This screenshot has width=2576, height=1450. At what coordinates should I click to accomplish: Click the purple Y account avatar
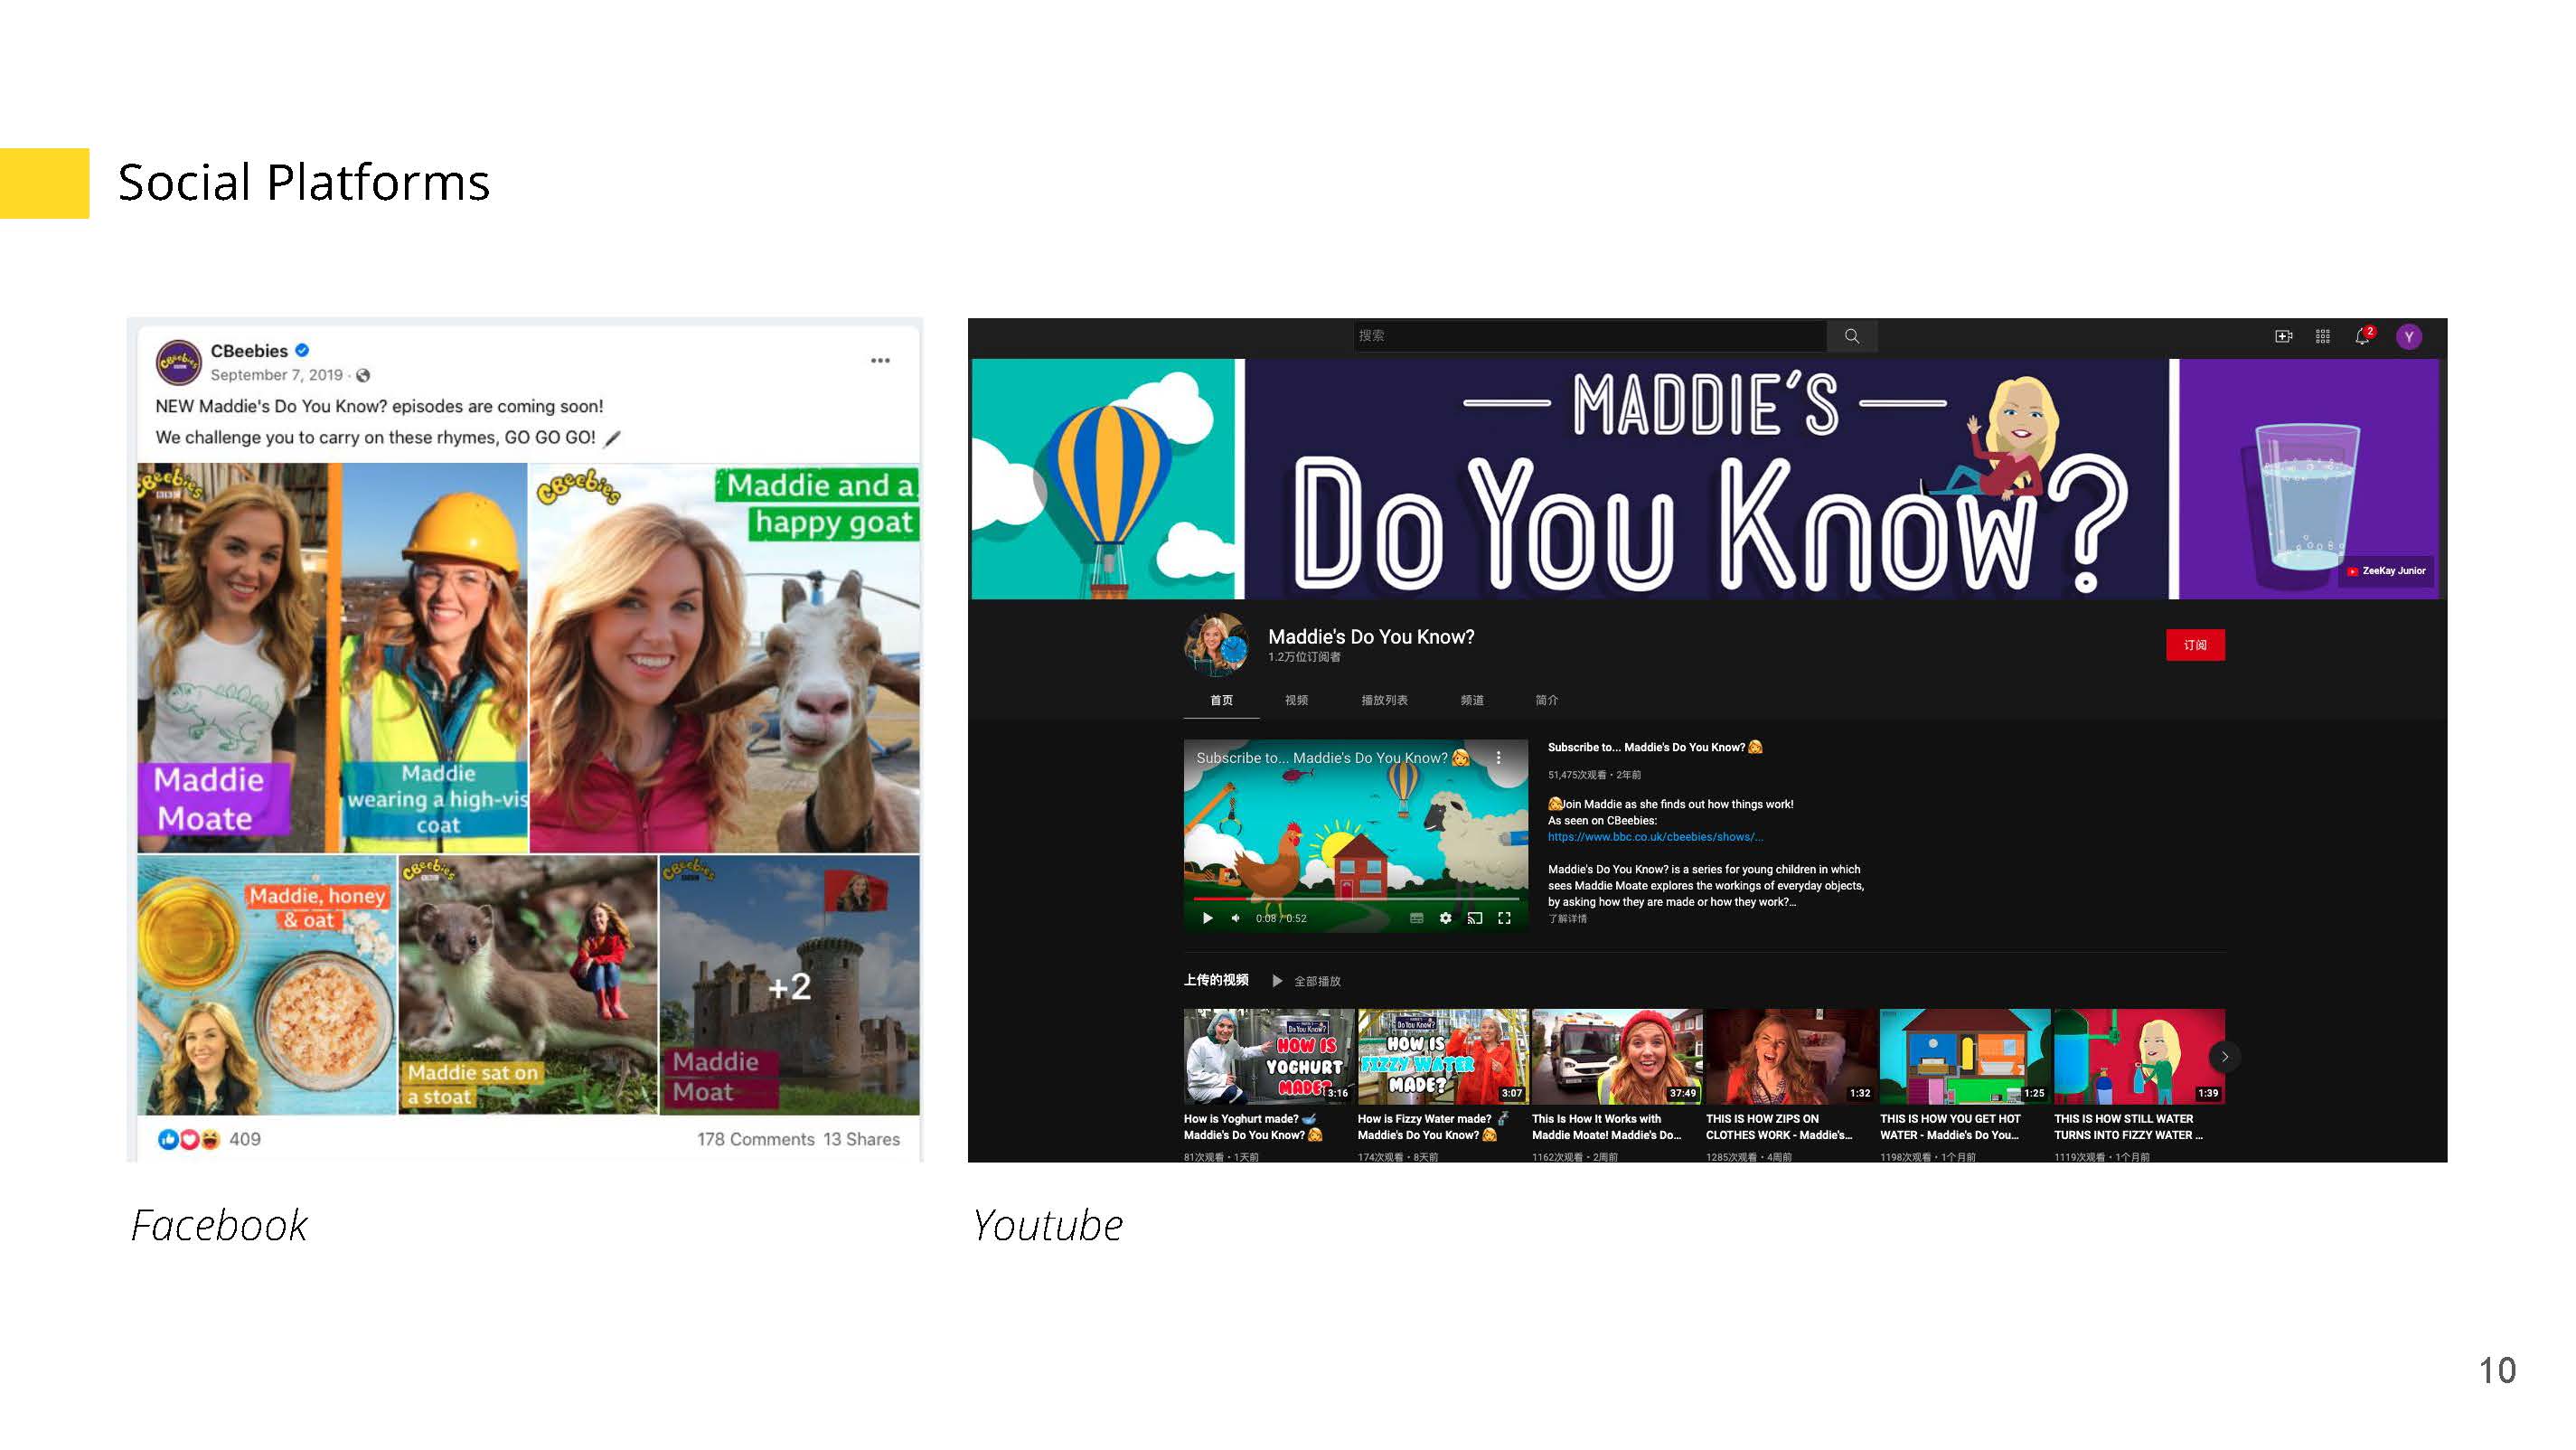[x=2408, y=337]
